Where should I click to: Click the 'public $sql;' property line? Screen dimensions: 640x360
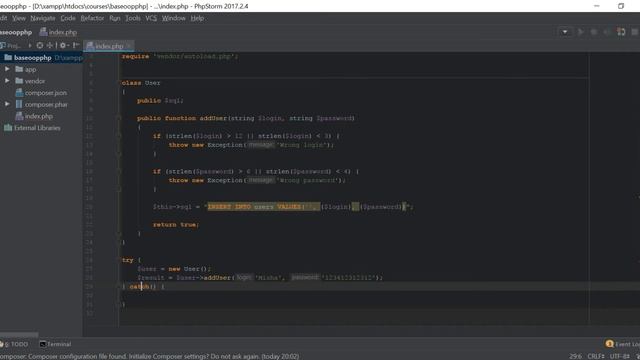(x=160, y=100)
